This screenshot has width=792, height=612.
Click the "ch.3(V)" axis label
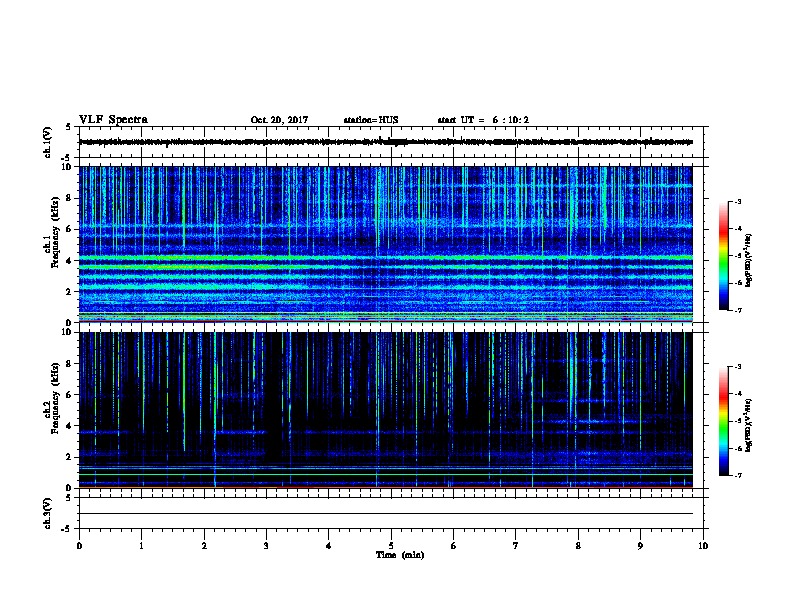(x=48, y=513)
